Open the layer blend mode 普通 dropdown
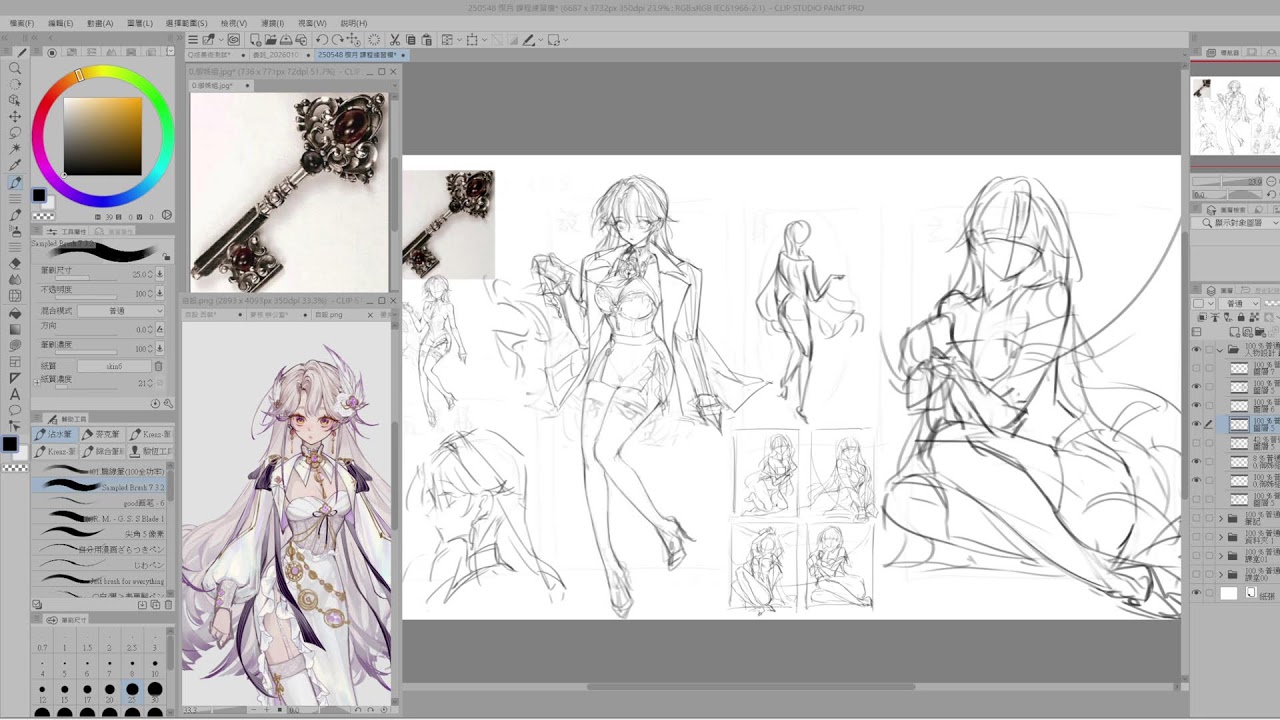This screenshot has height=720, width=1280. [x=1241, y=304]
